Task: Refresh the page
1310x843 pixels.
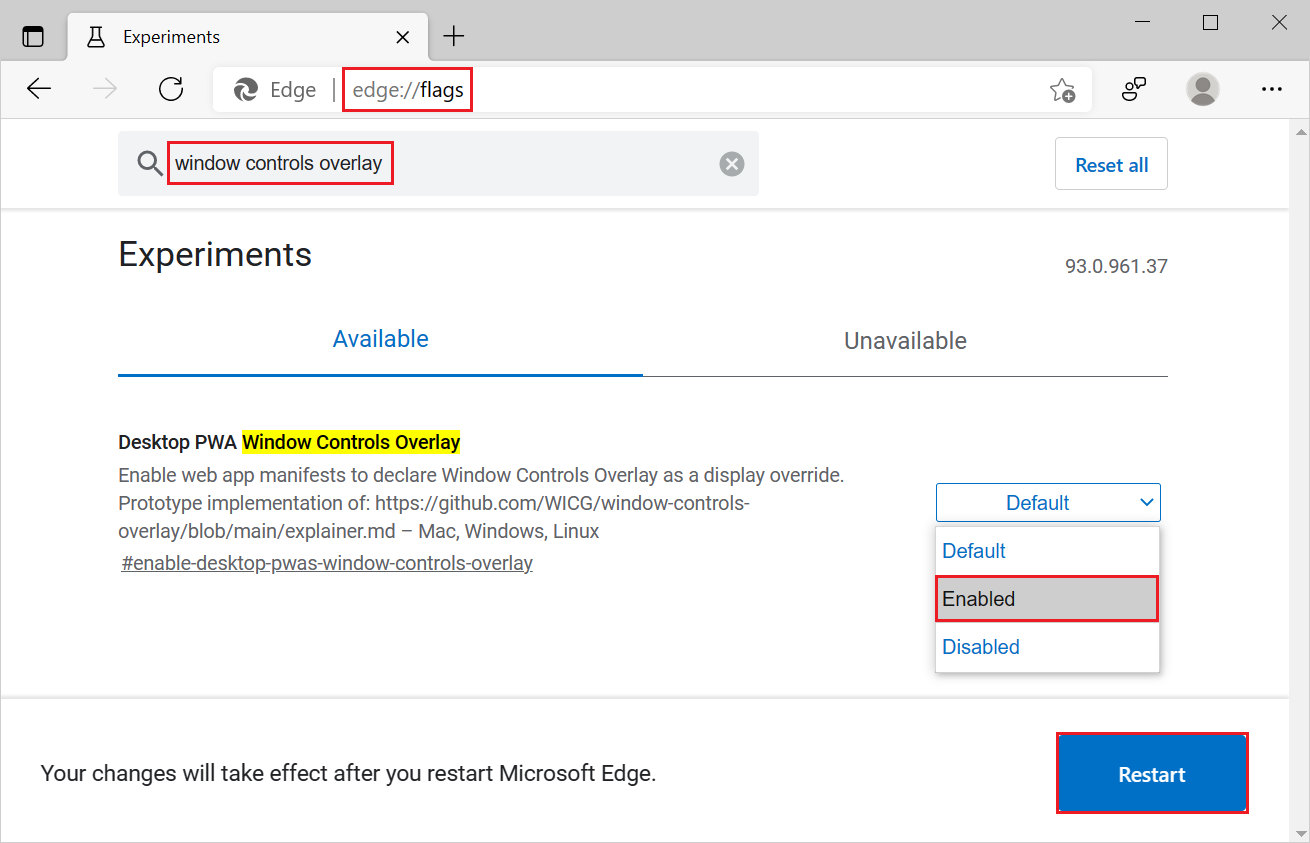Action: point(171,89)
